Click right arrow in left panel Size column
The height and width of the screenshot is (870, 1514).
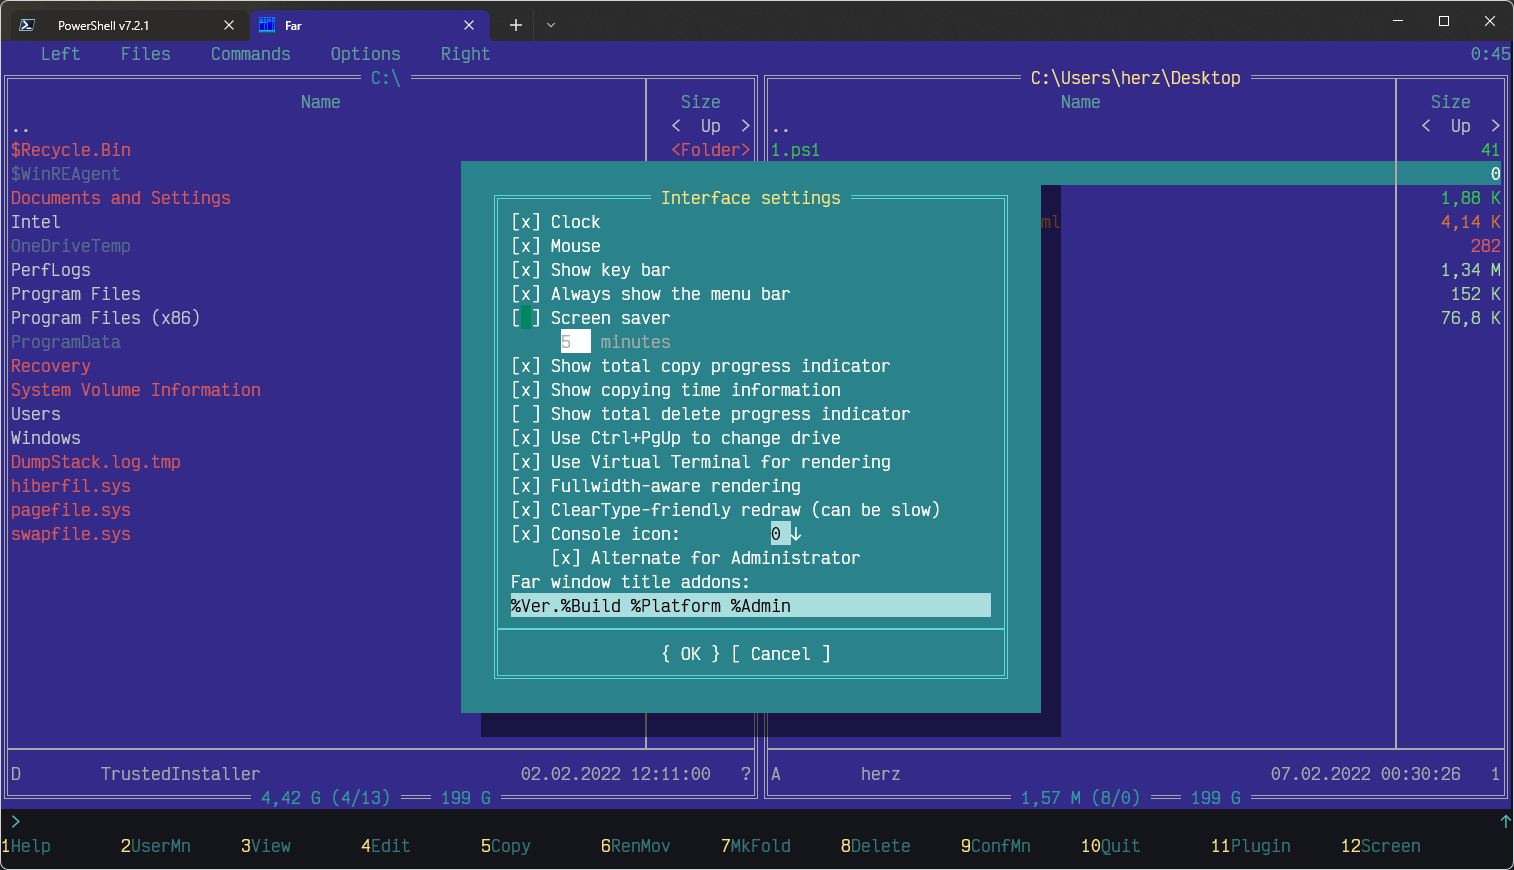[x=746, y=126]
